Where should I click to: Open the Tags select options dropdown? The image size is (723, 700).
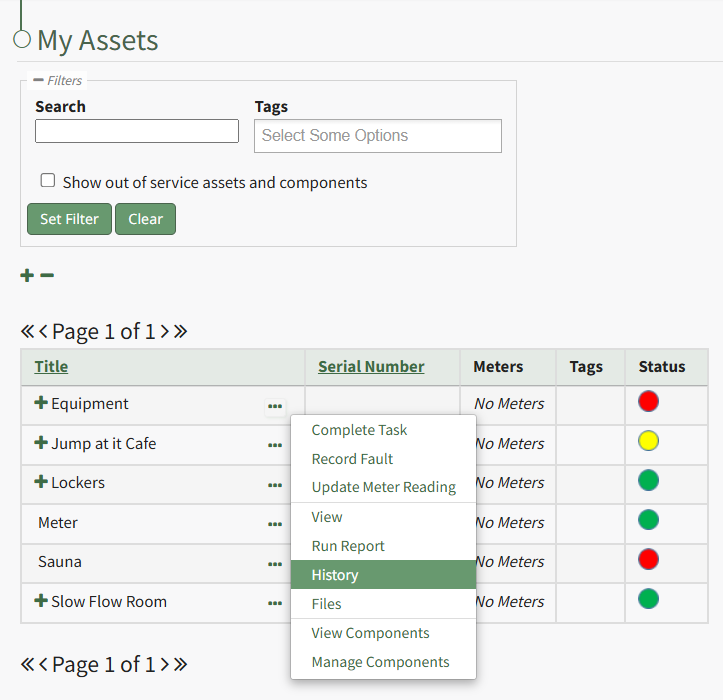[377, 136]
